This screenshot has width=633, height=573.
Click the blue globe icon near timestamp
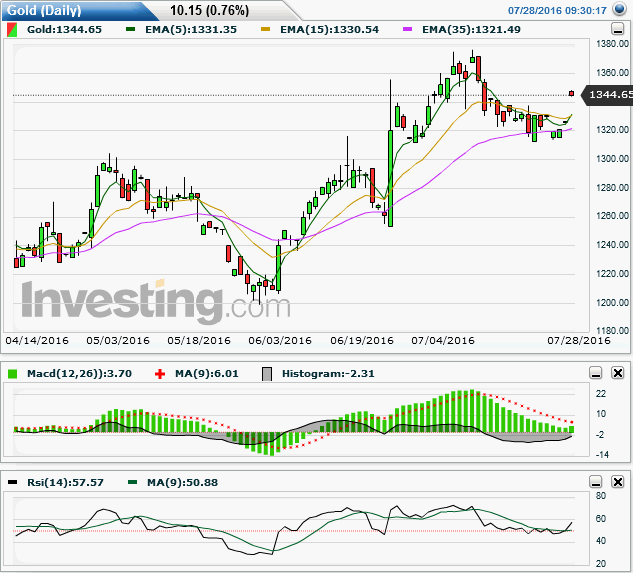point(619,9)
